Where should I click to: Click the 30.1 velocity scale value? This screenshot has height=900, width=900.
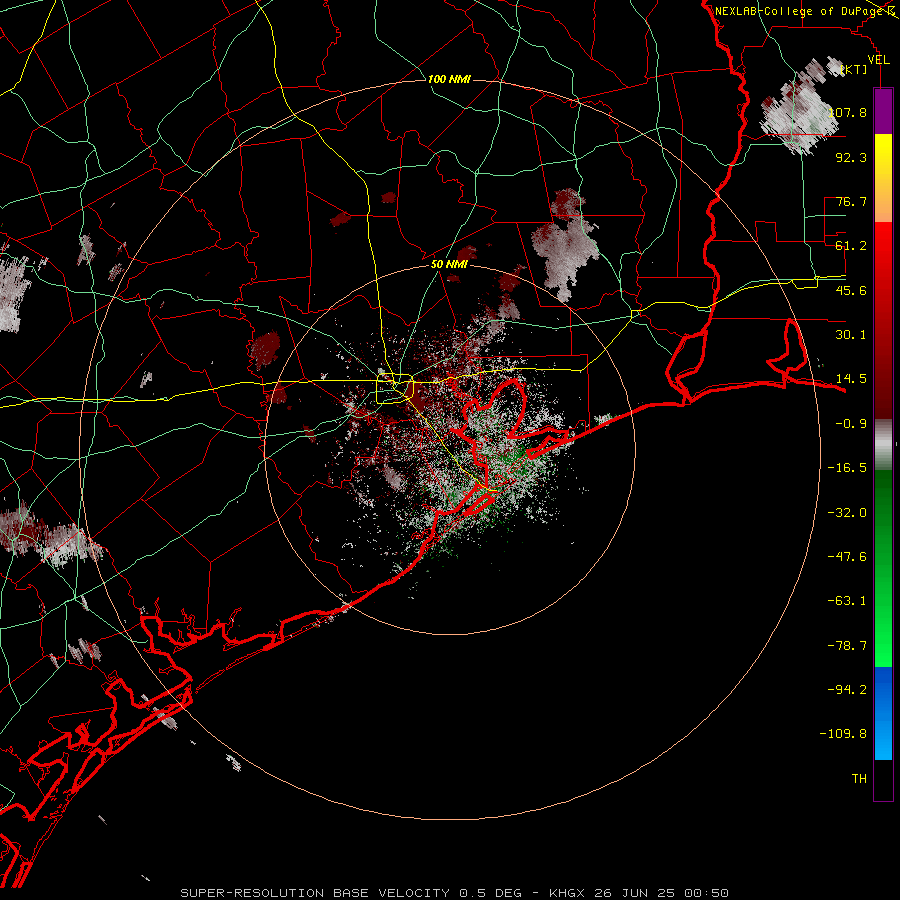(x=851, y=335)
